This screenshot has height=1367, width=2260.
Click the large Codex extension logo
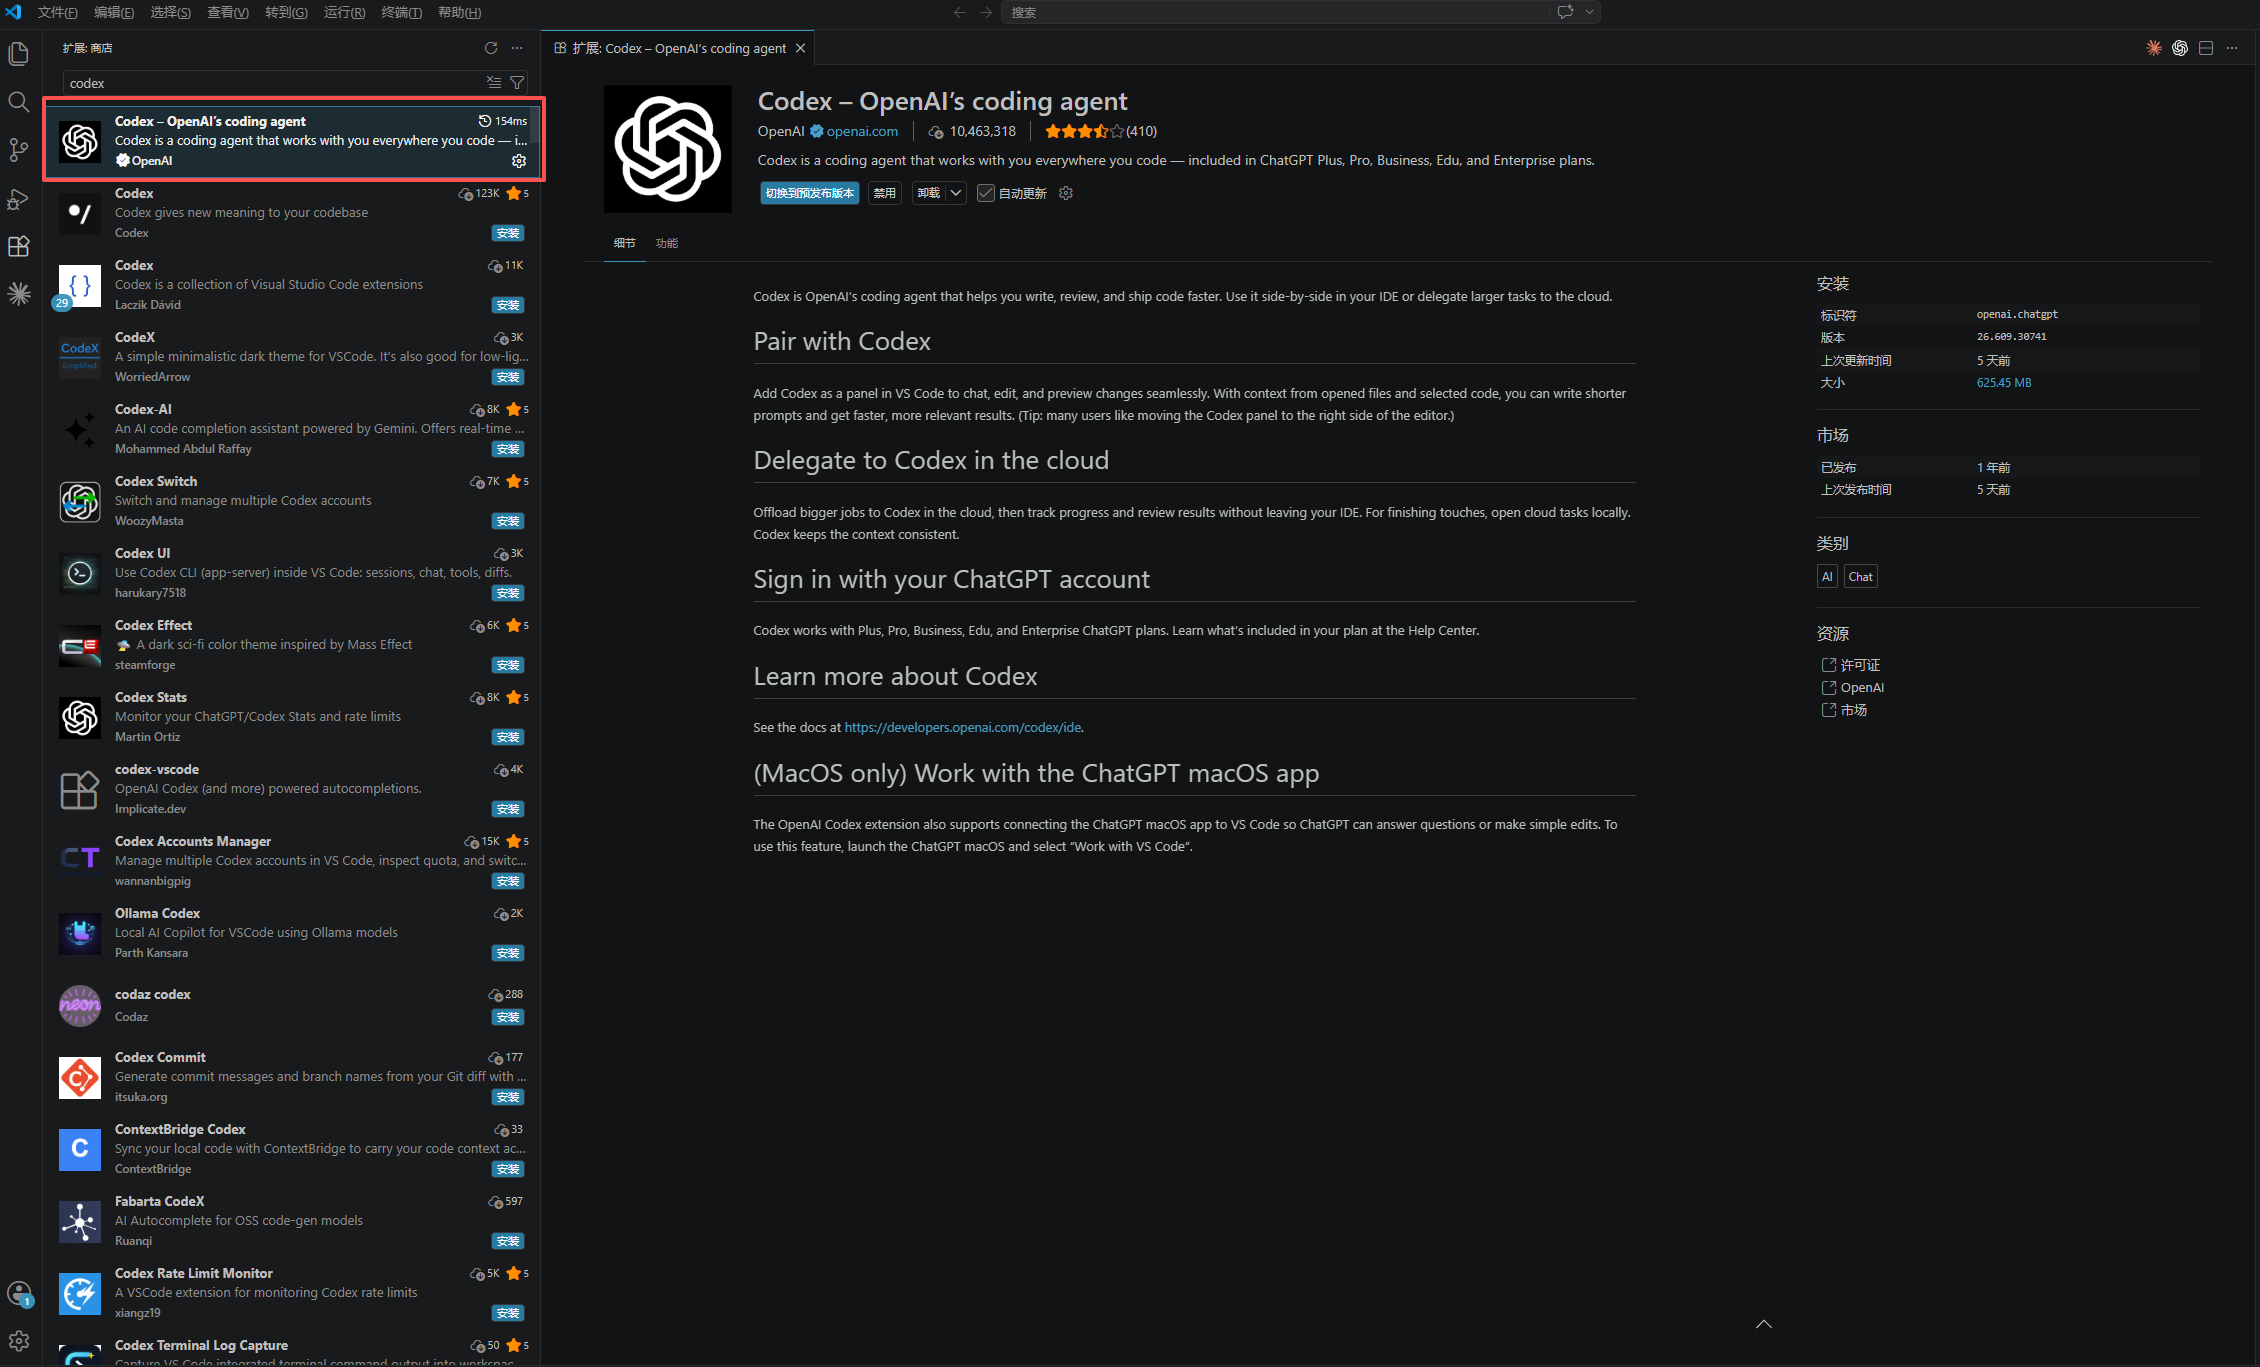click(668, 149)
